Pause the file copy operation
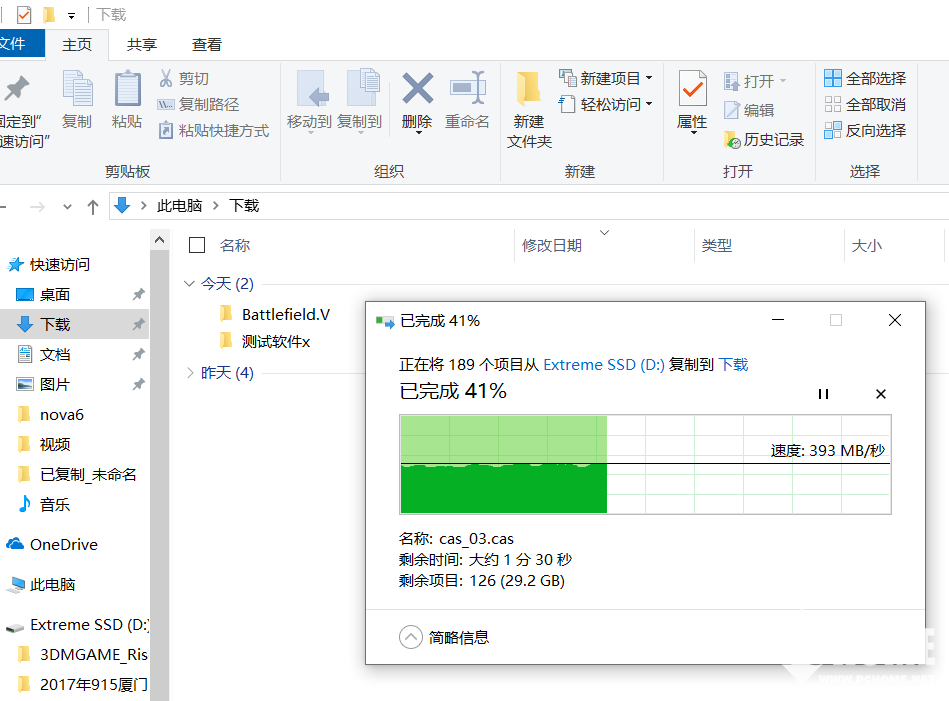The height and width of the screenshot is (701, 949). point(823,394)
